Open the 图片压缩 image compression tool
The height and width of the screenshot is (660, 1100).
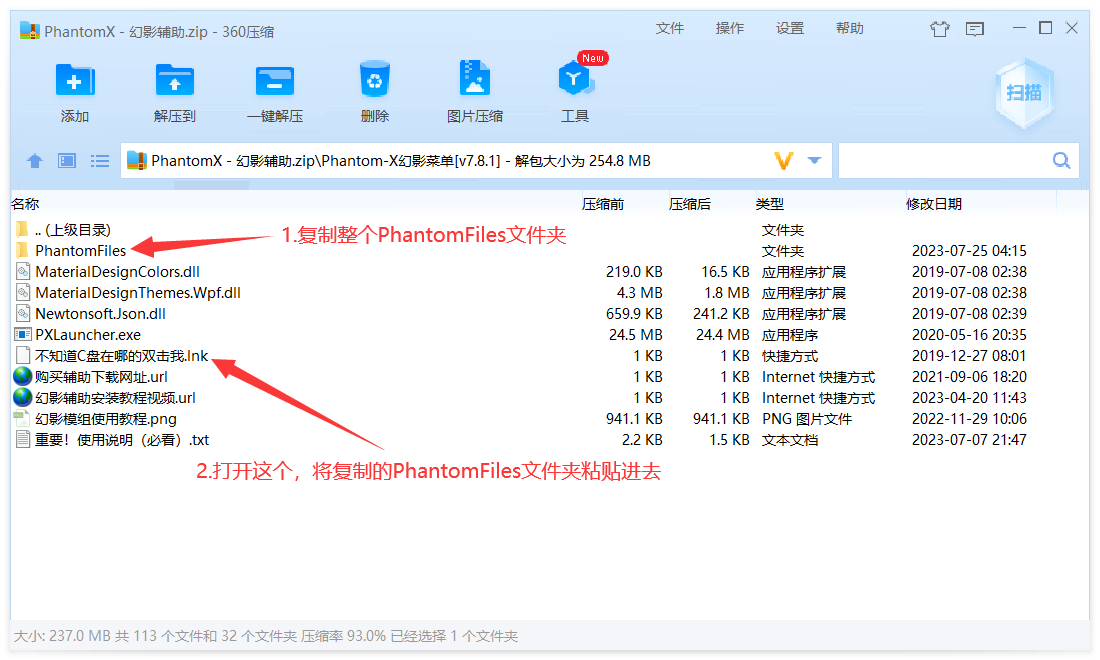point(475,78)
